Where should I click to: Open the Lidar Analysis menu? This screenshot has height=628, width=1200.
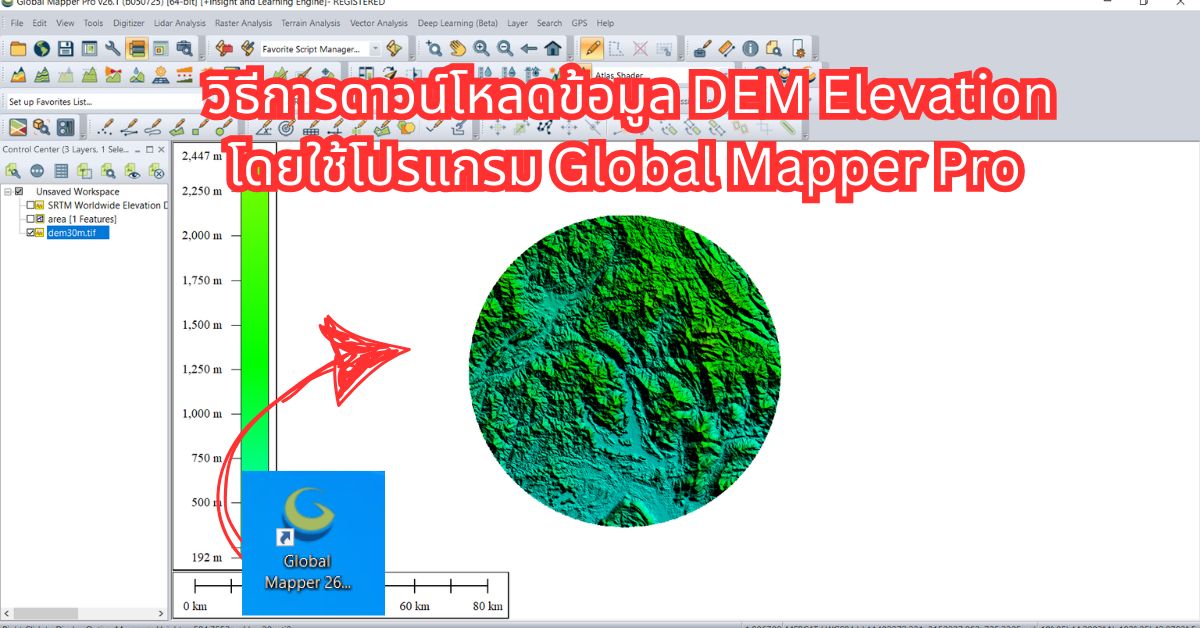pyautogui.click(x=180, y=23)
